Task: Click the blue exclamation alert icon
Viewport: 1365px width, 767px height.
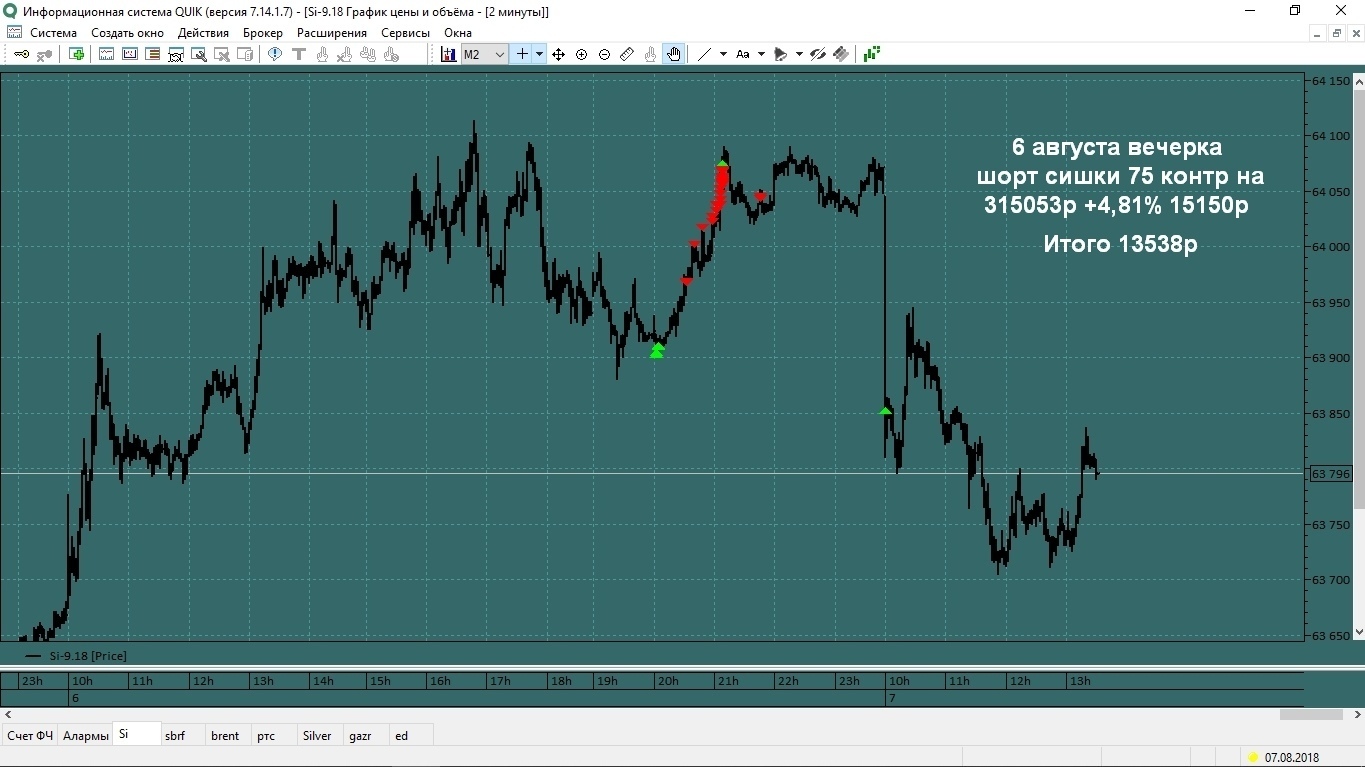Action: click(x=274, y=54)
